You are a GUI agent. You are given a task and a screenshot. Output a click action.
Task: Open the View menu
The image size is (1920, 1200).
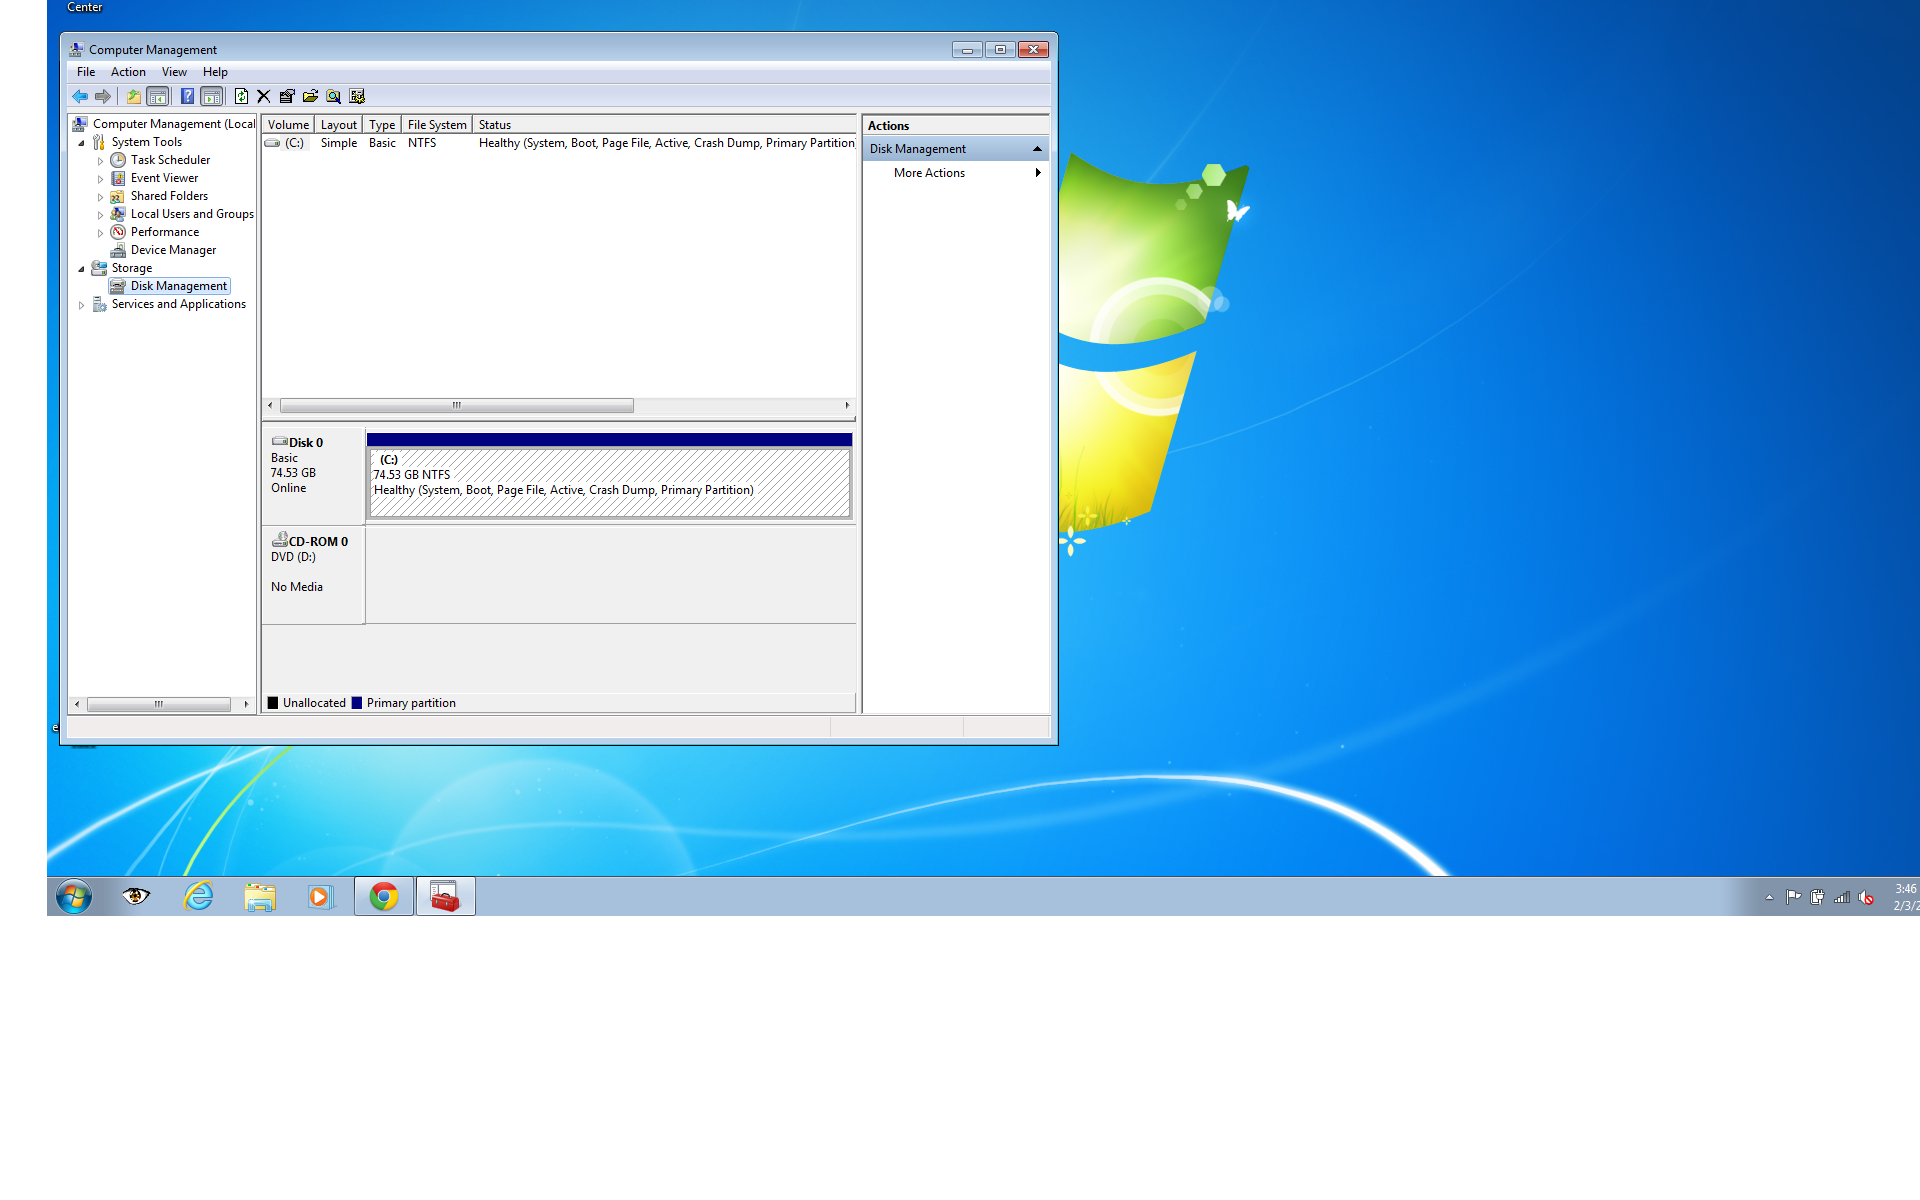174,72
